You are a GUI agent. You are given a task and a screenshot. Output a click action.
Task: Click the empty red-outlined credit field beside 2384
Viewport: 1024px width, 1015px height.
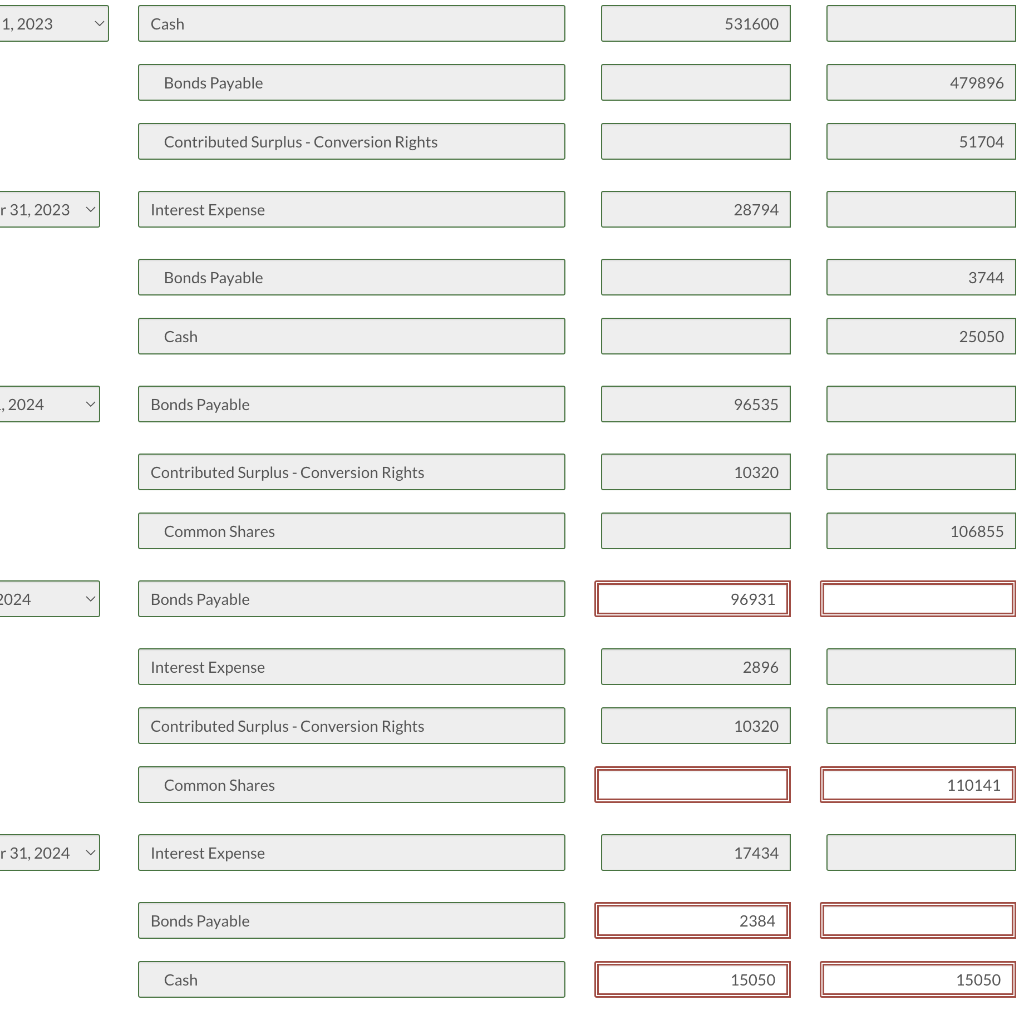(x=918, y=920)
